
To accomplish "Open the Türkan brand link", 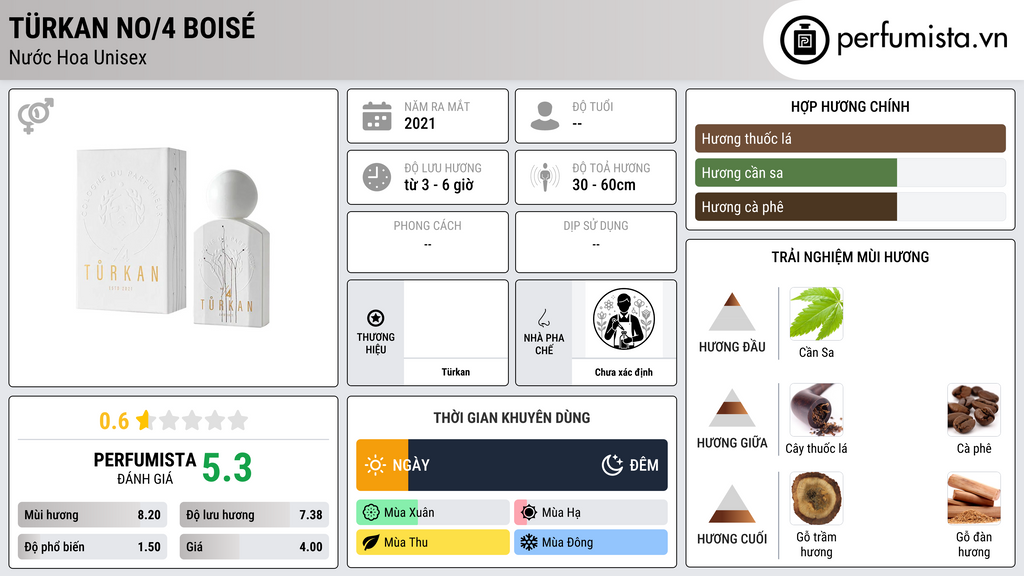I will [455, 372].
